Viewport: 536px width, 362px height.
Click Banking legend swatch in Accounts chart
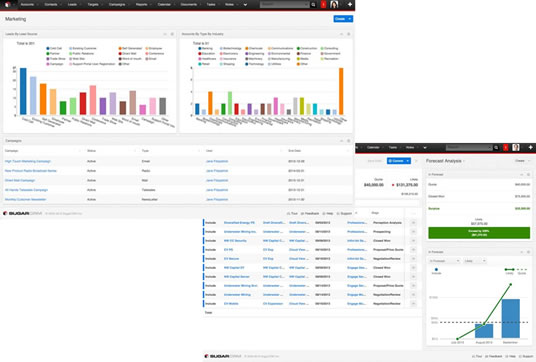(x=200, y=49)
